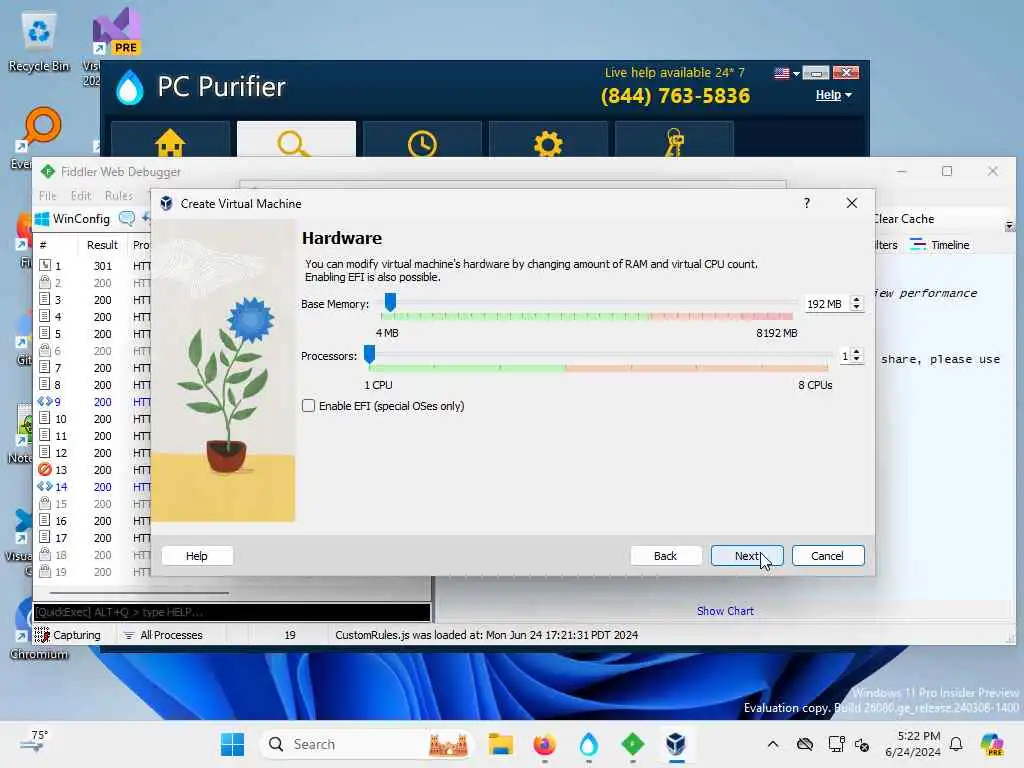
Task: Select Fiddler session row 1 with result 301
Action: coord(91,266)
